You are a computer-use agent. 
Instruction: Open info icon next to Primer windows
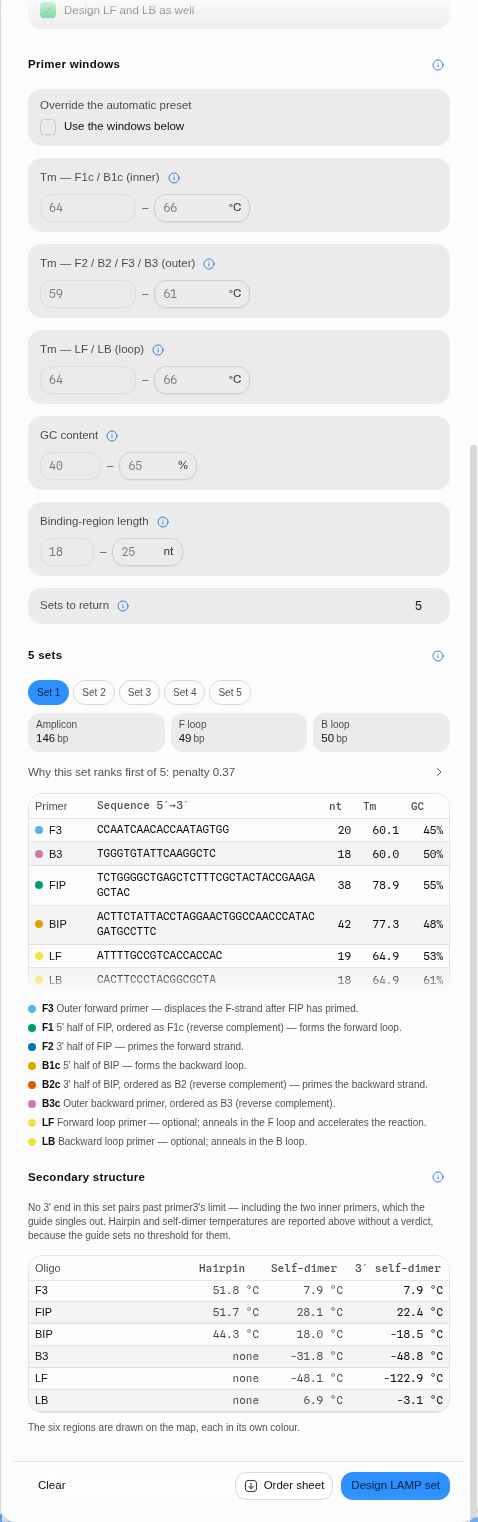(x=437, y=65)
